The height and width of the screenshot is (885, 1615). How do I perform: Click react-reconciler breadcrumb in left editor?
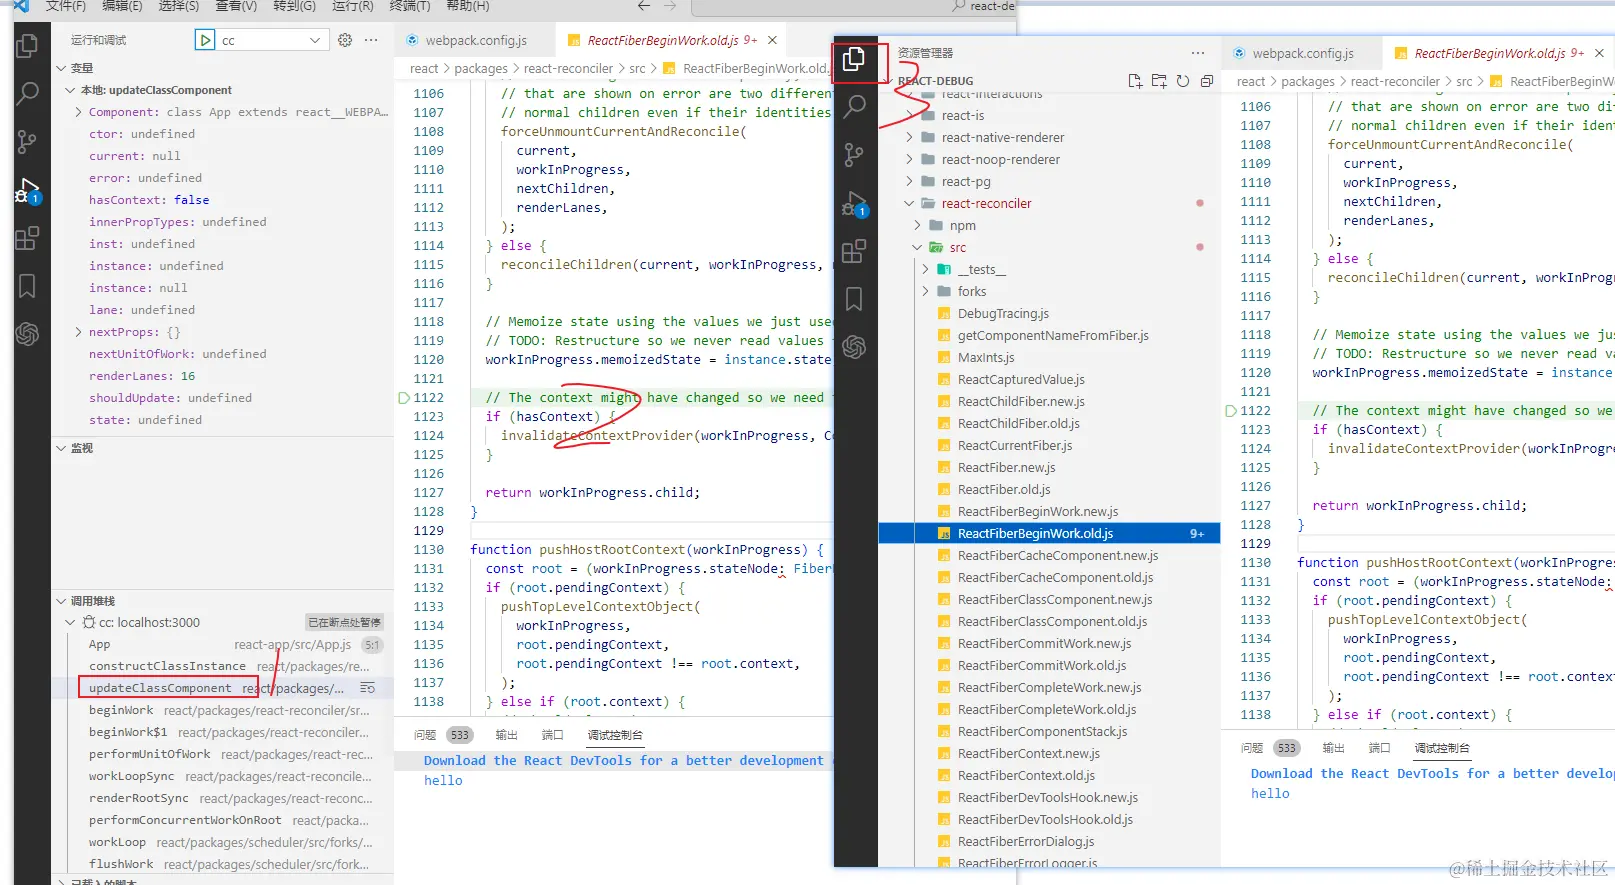pos(568,68)
